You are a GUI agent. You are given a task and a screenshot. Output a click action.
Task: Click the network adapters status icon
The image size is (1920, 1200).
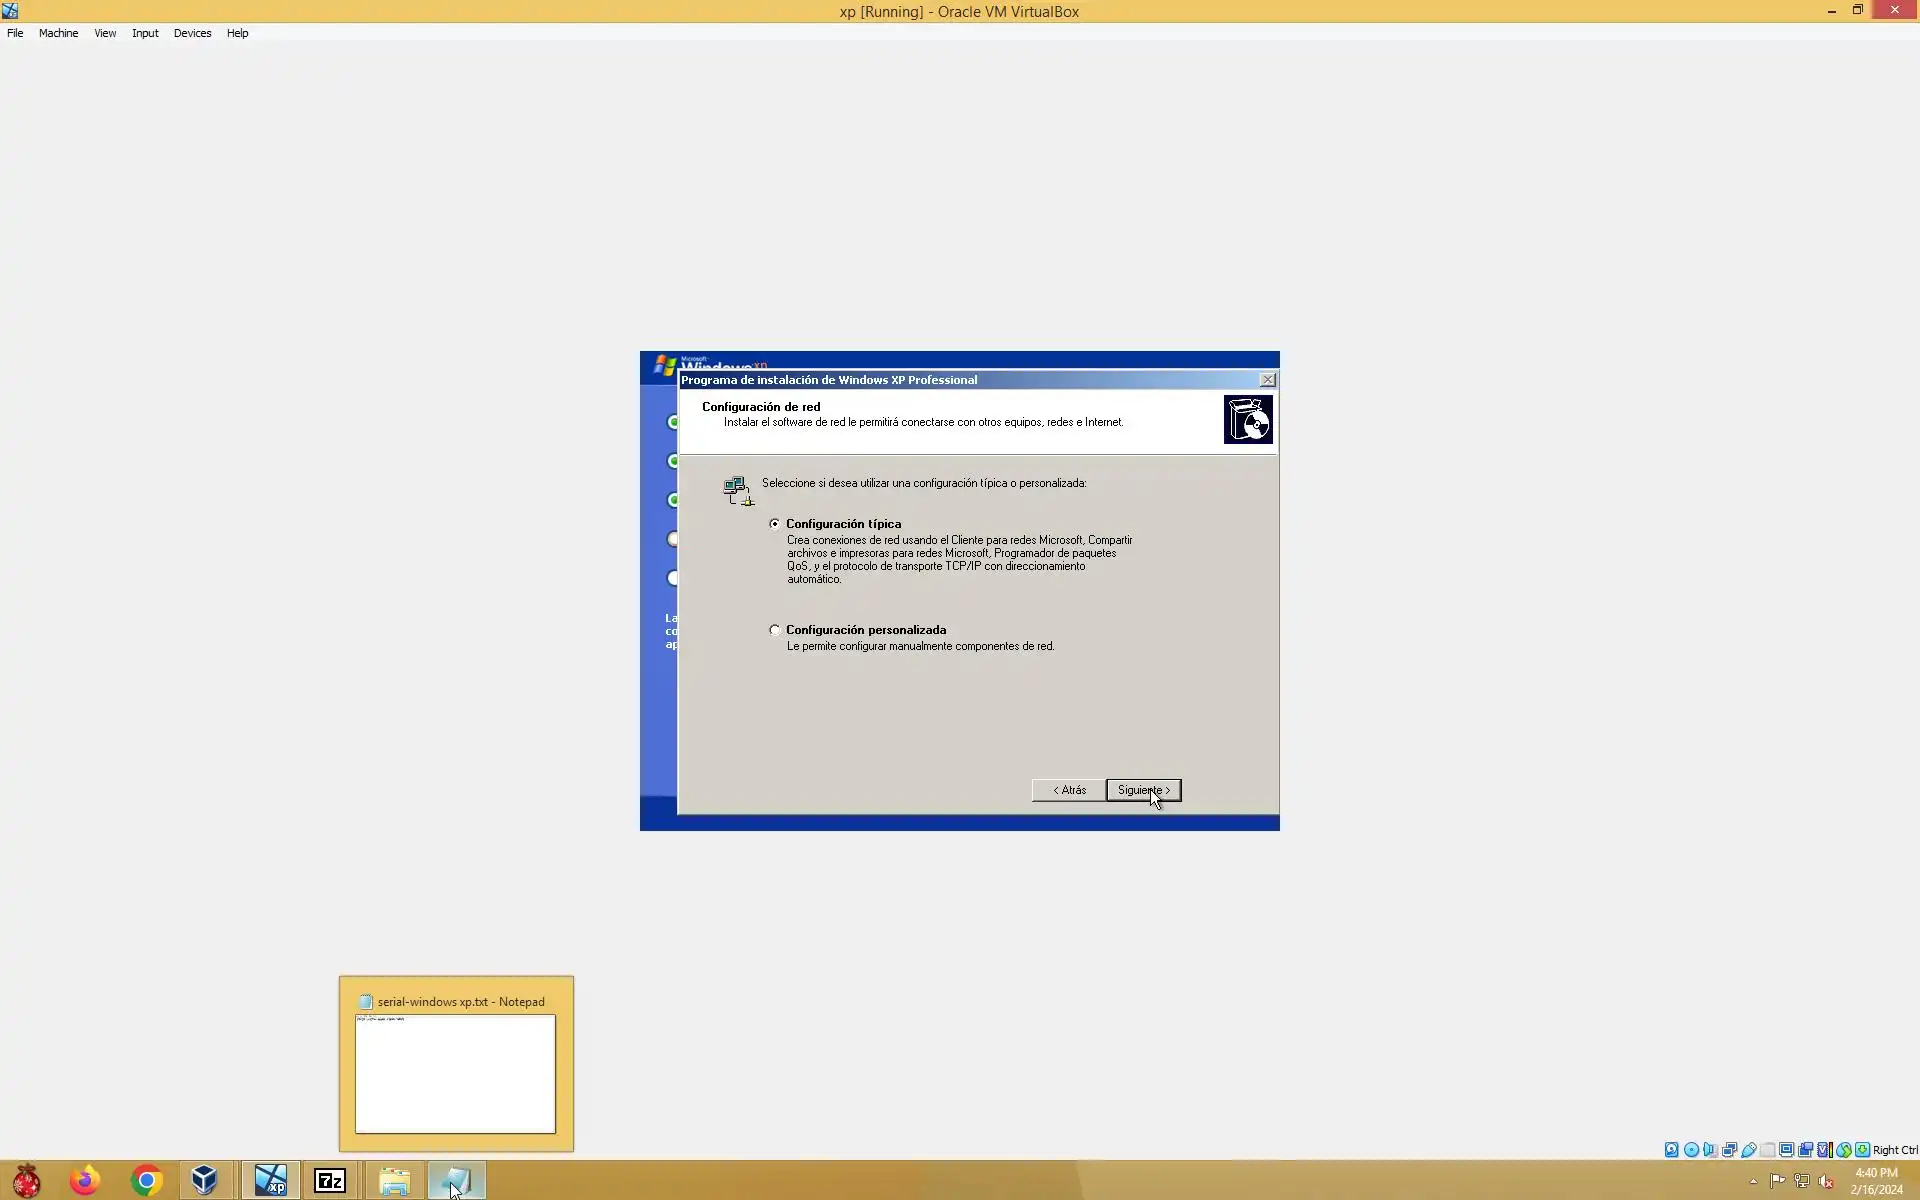[1729, 1150]
